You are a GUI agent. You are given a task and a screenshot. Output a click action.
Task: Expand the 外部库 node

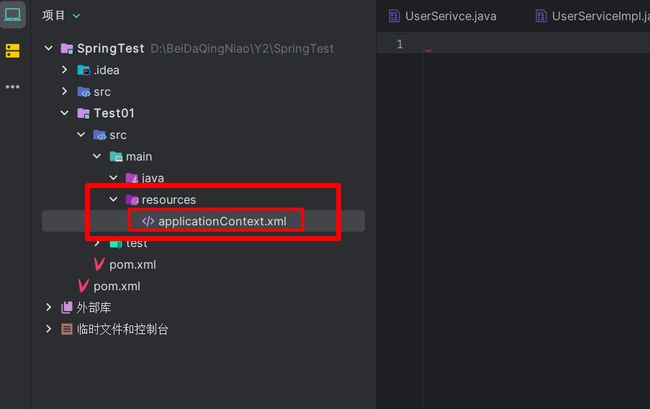coord(49,308)
